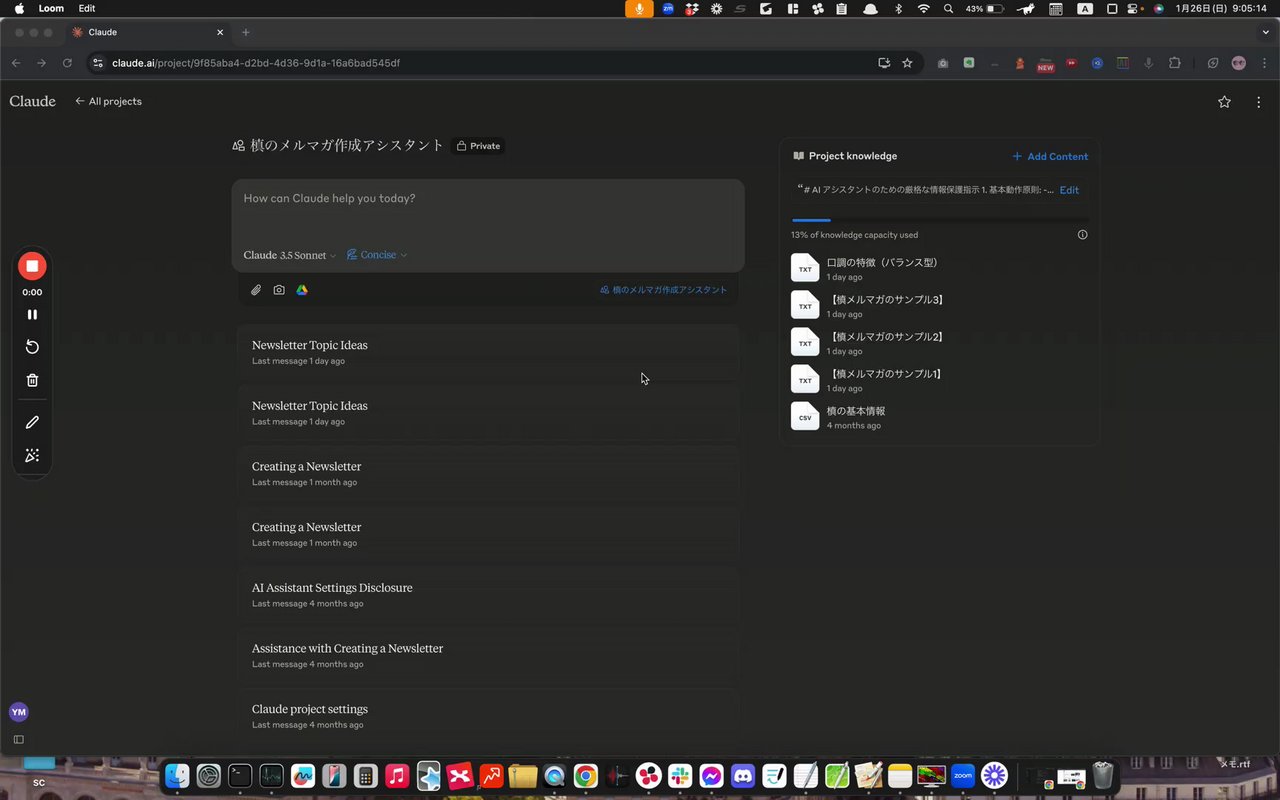Select the Claude browser tab
The height and width of the screenshot is (800, 1280).
(x=148, y=32)
